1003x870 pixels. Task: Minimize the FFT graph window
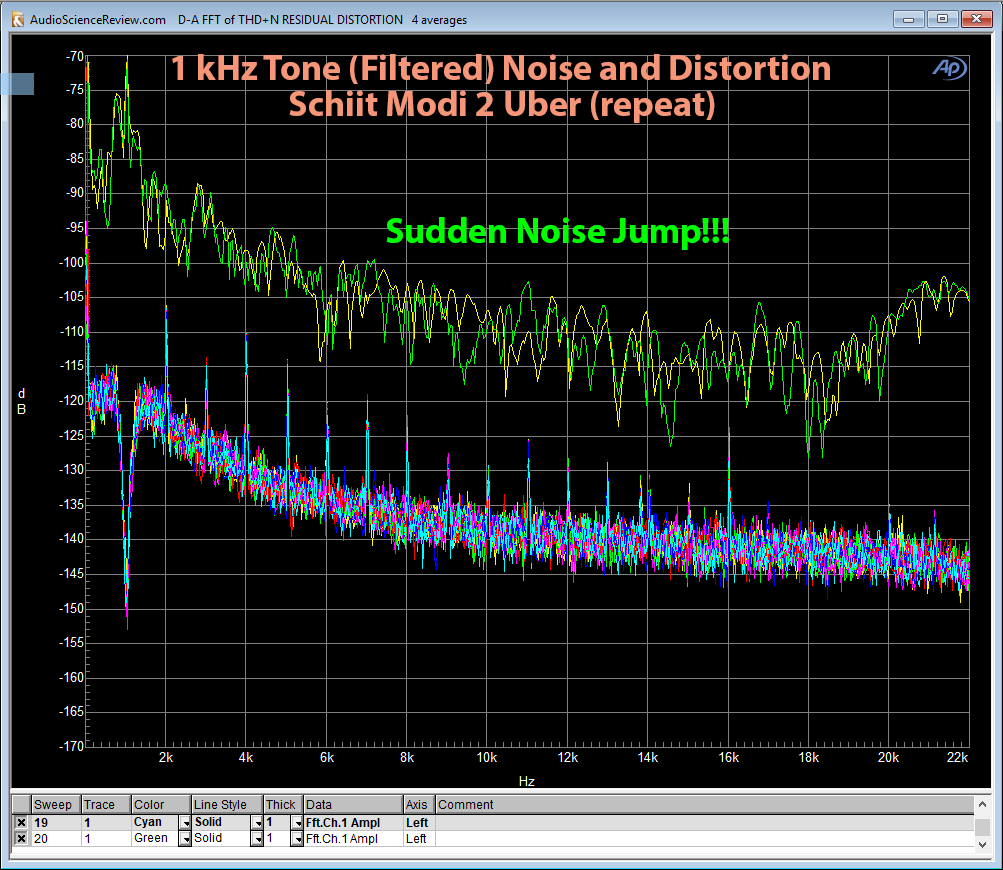click(908, 19)
